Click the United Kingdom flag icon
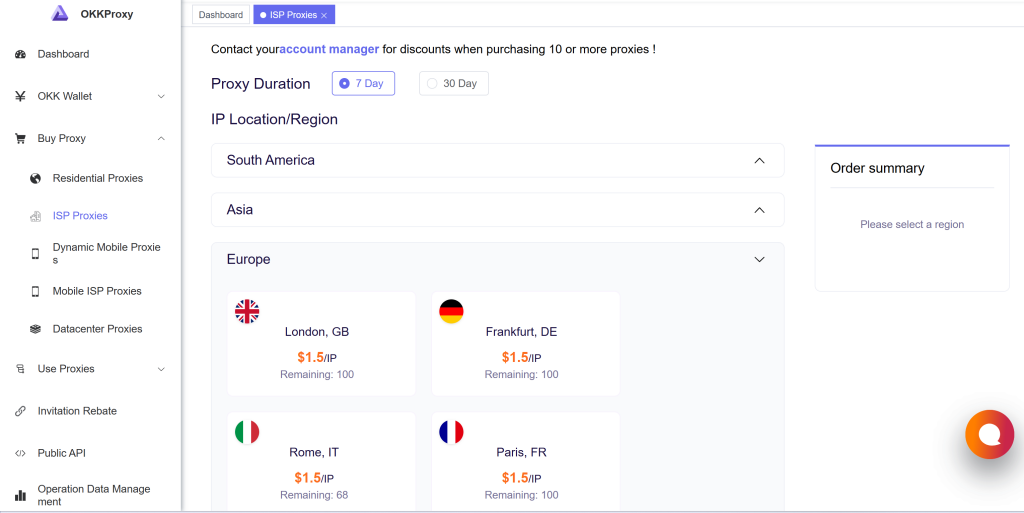The width and height of the screenshot is (1024, 513). pos(247,312)
